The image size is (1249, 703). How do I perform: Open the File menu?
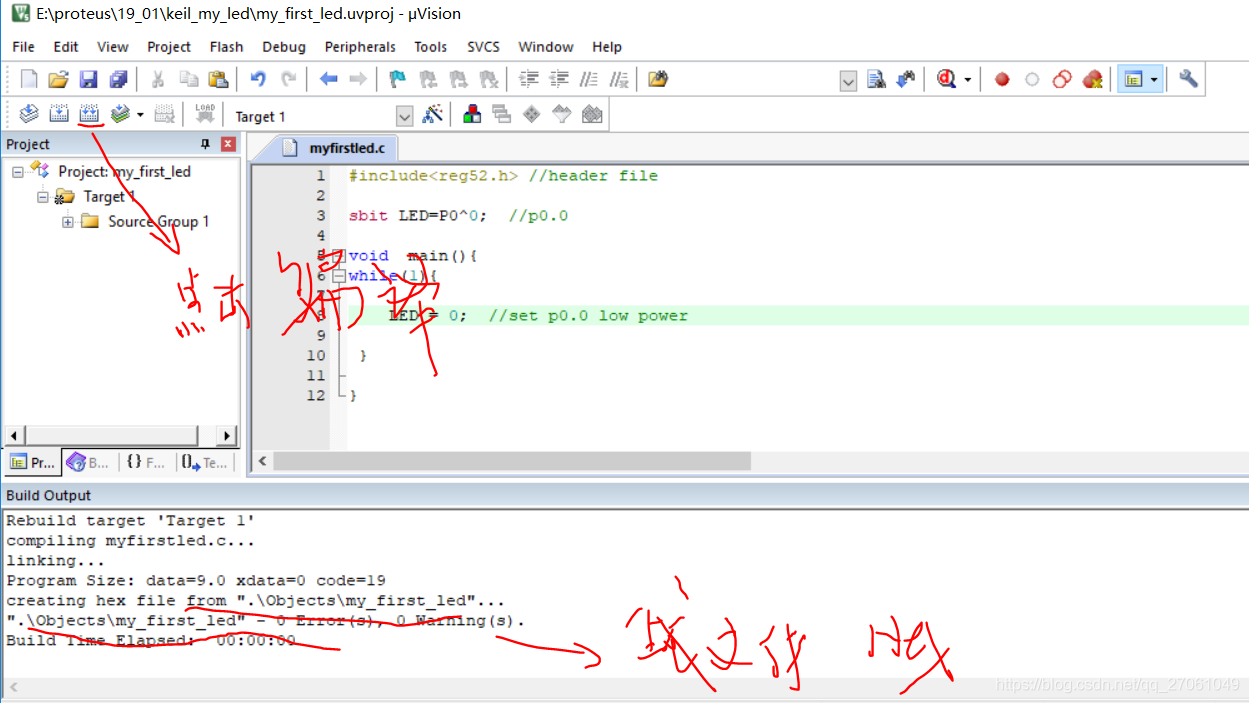coord(23,47)
